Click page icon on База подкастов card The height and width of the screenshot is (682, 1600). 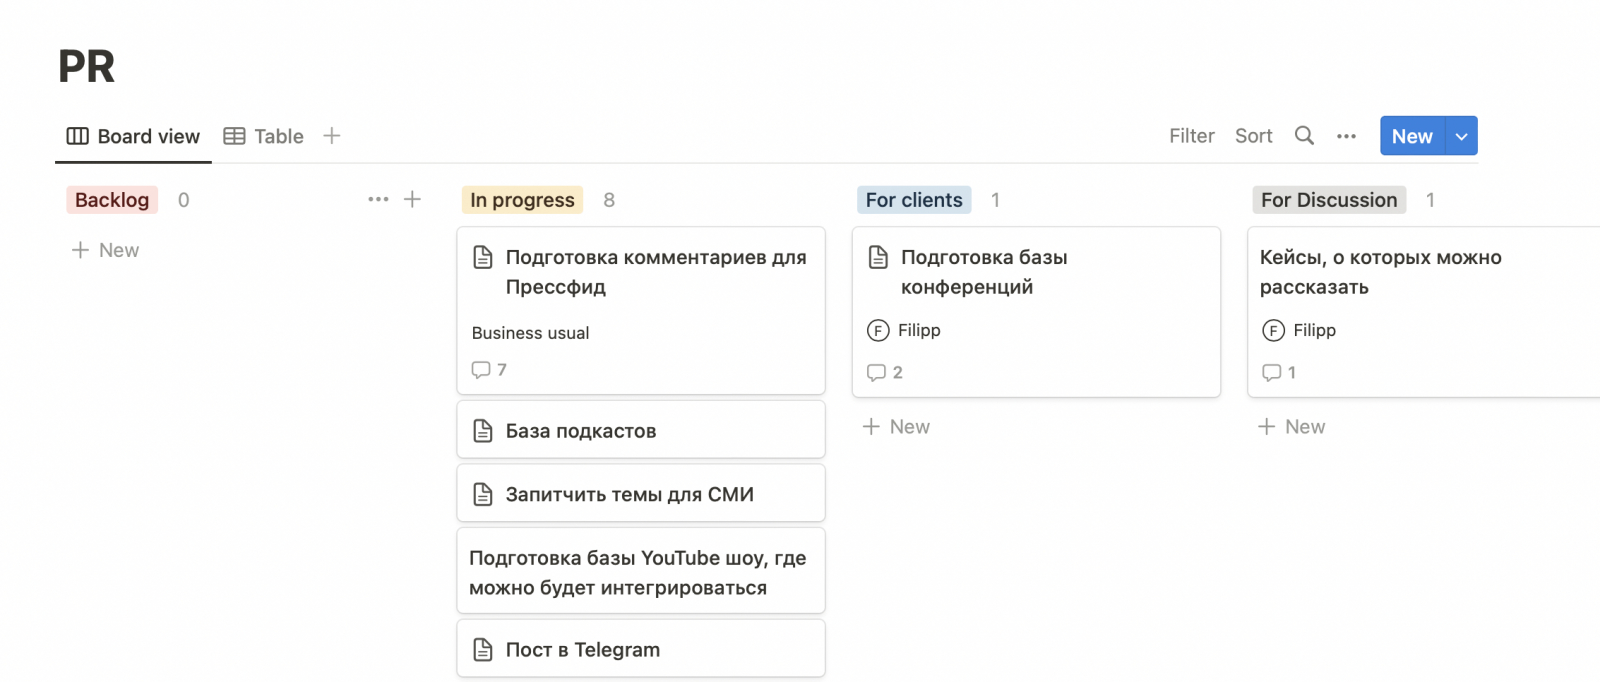tap(483, 431)
